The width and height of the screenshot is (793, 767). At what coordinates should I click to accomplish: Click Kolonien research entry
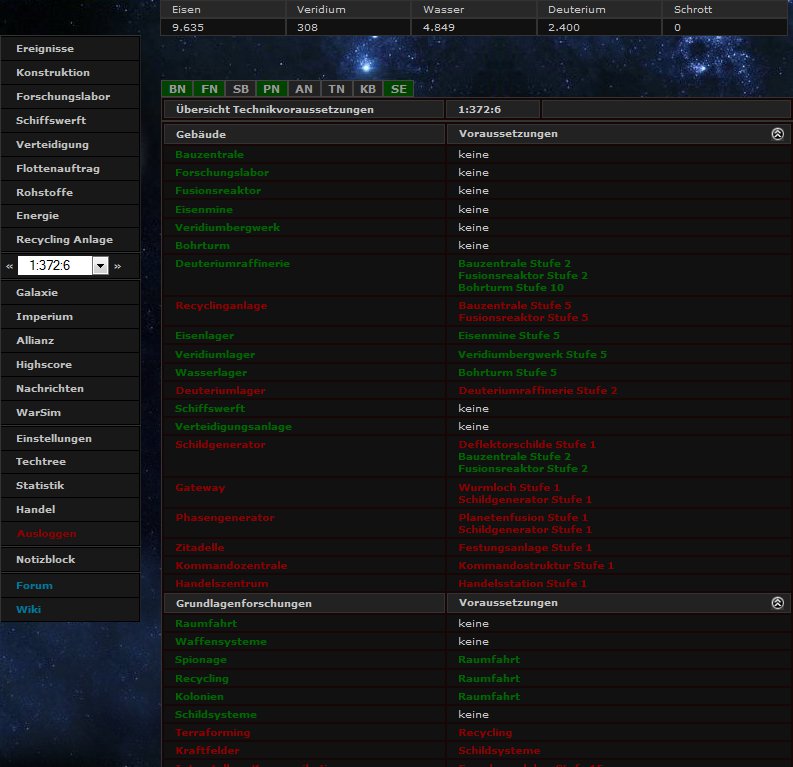point(199,697)
